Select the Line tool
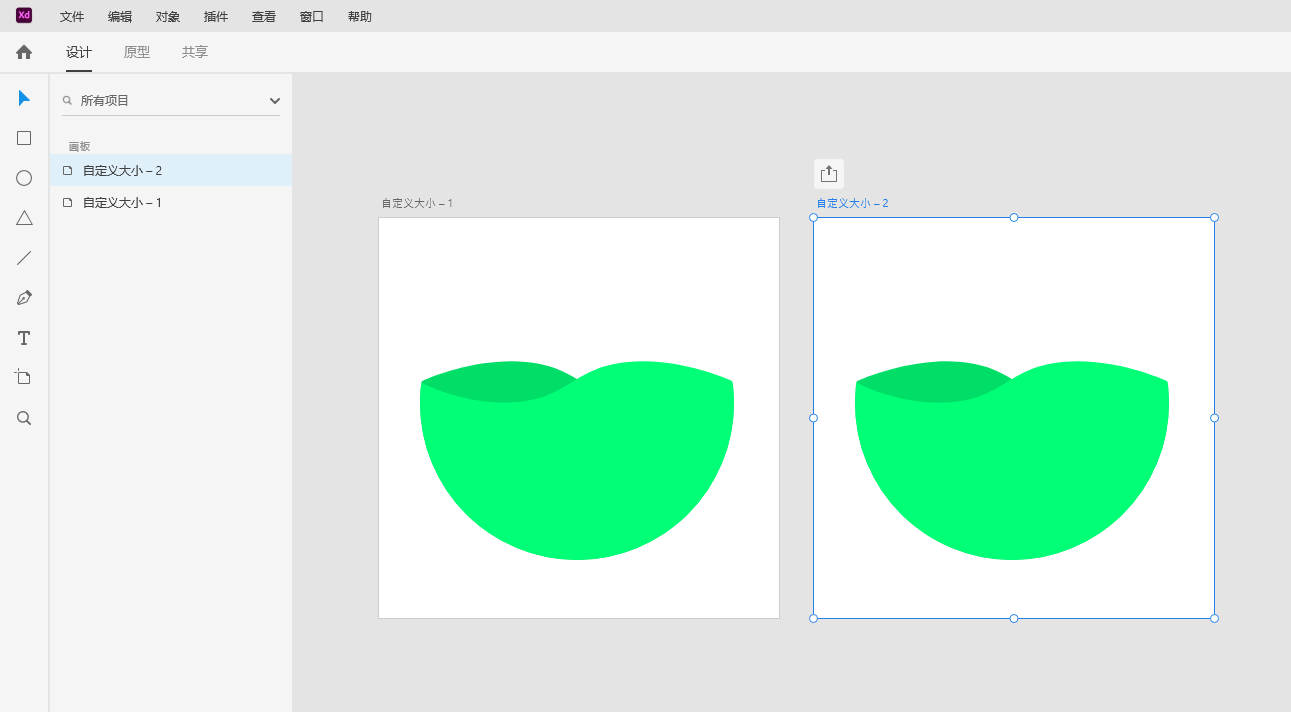Screen dimensions: 1291x712 point(24,258)
